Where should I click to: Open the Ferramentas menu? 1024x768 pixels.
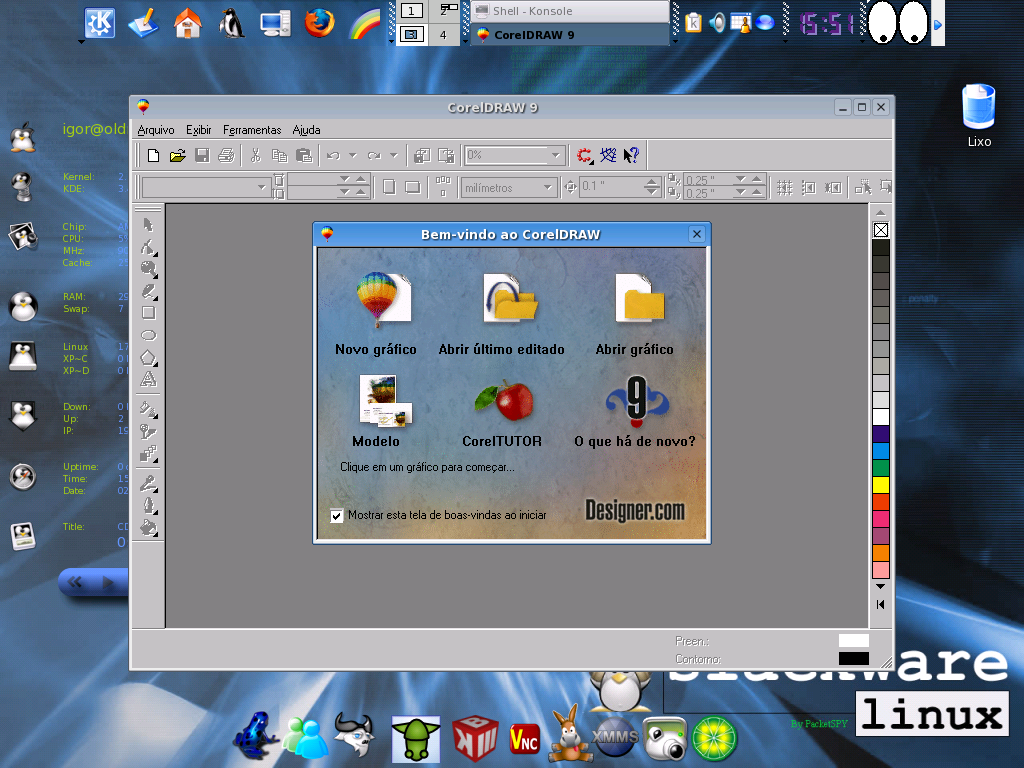coord(252,130)
